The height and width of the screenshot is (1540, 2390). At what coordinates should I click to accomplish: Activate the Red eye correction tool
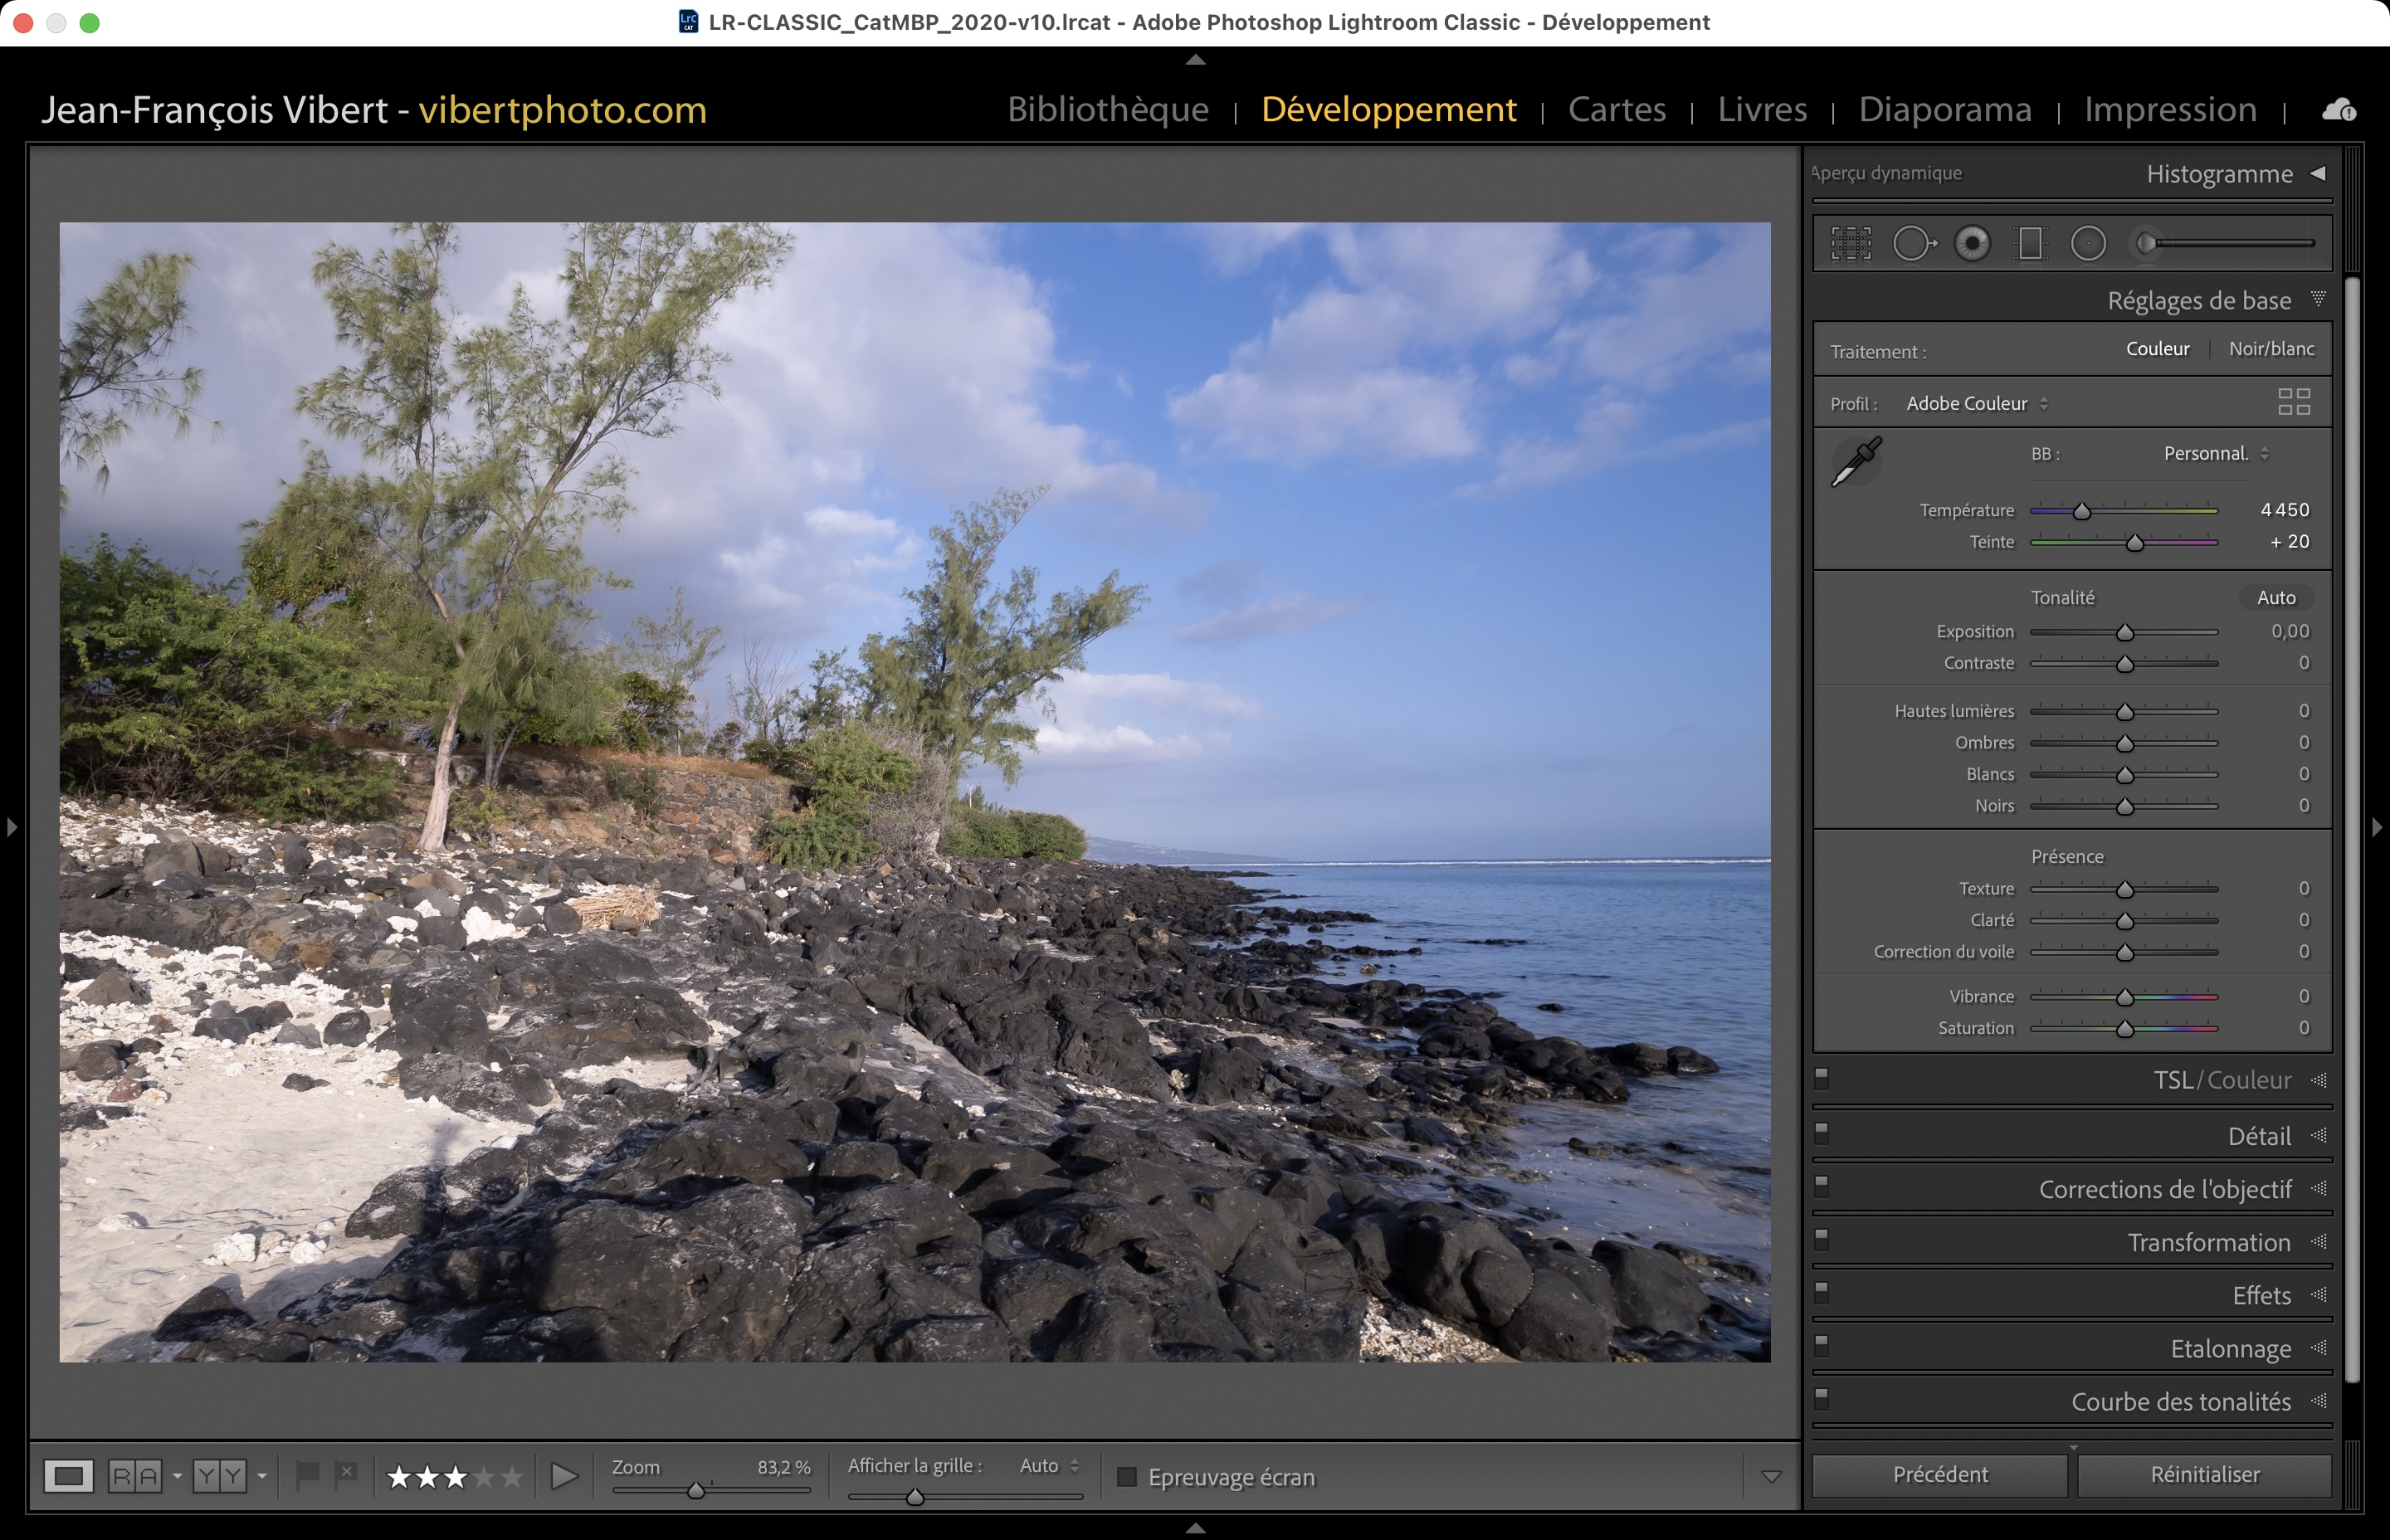1972,243
